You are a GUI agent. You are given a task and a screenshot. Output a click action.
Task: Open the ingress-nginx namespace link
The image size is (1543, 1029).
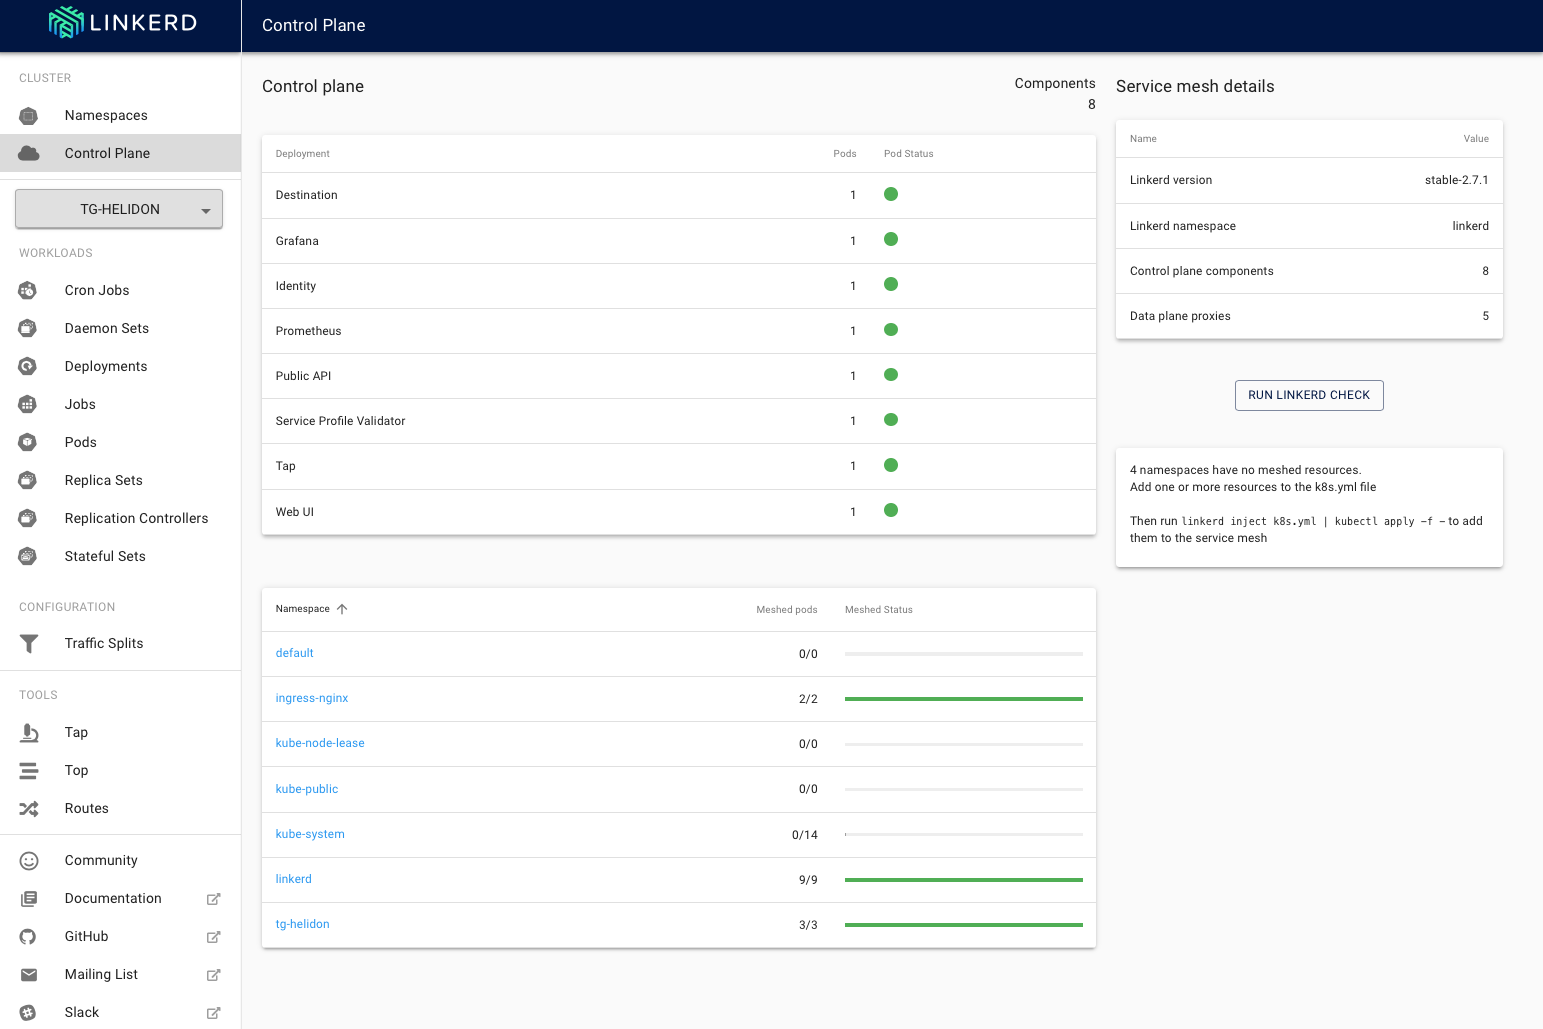point(312,698)
